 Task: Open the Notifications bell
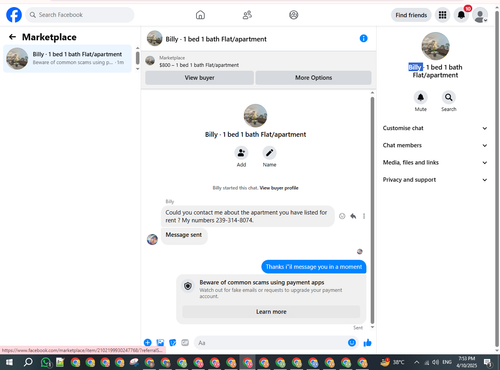pos(461,15)
